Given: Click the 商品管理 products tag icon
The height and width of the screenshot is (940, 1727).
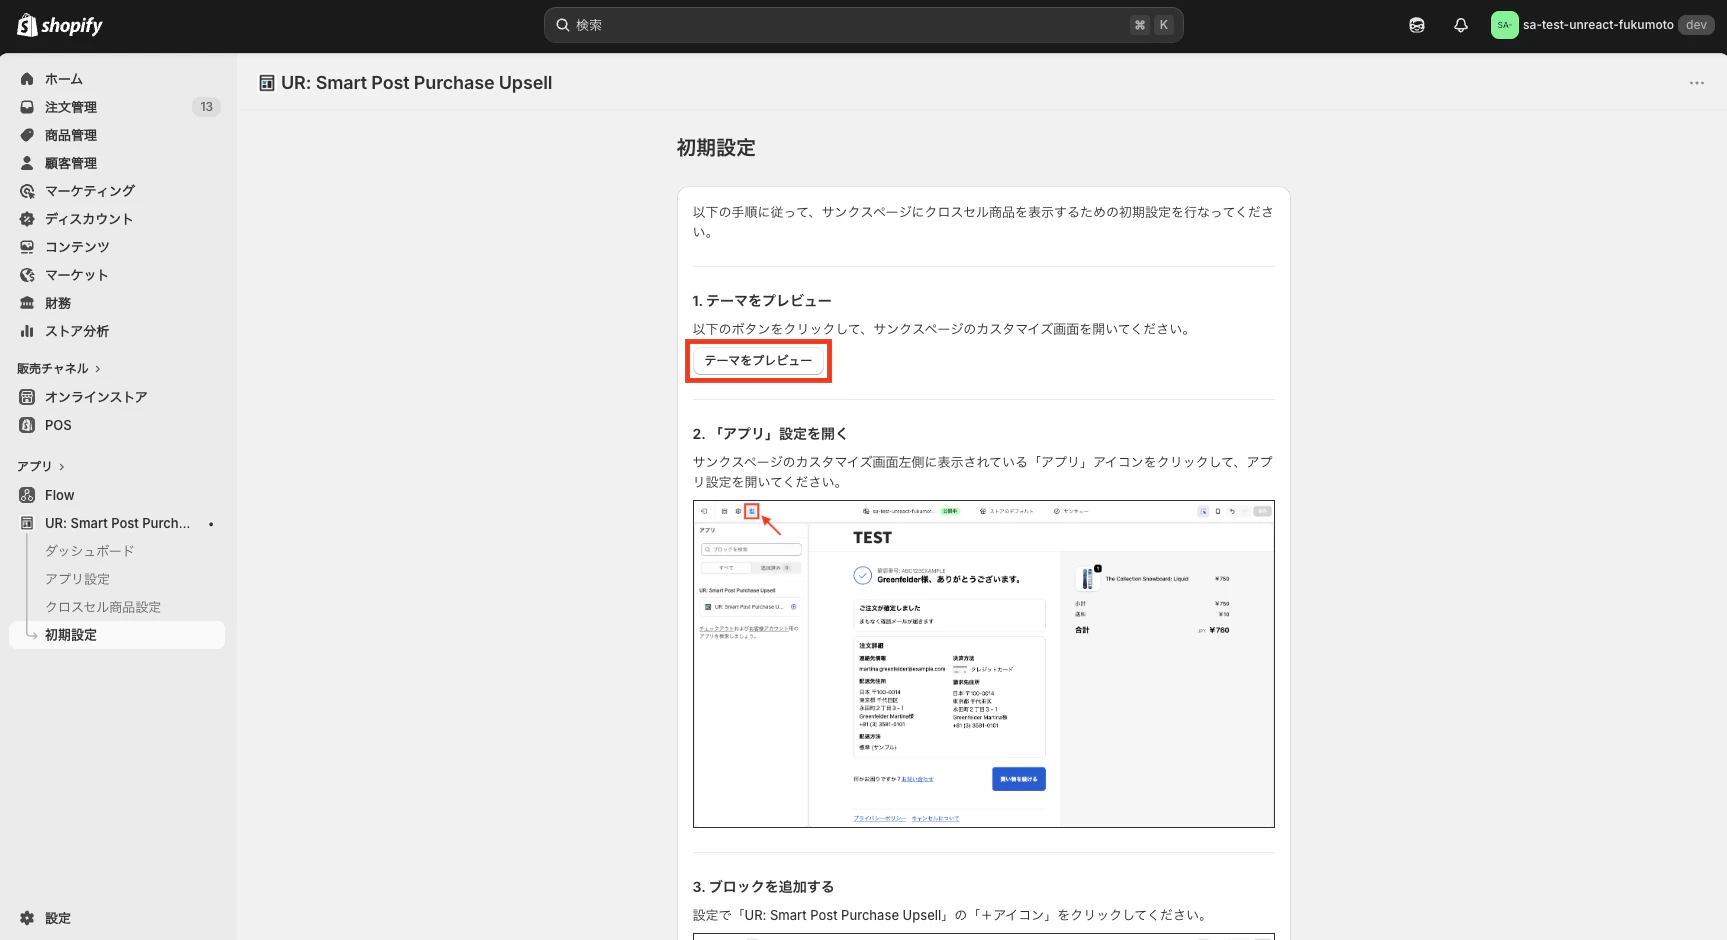Looking at the screenshot, I should coord(27,135).
